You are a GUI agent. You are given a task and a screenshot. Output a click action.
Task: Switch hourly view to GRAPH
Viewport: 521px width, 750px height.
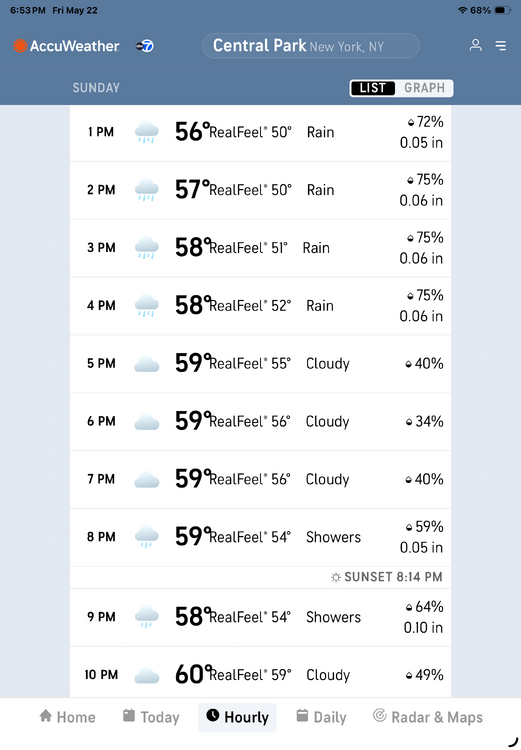pyautogui.click(x=424, y=88)
